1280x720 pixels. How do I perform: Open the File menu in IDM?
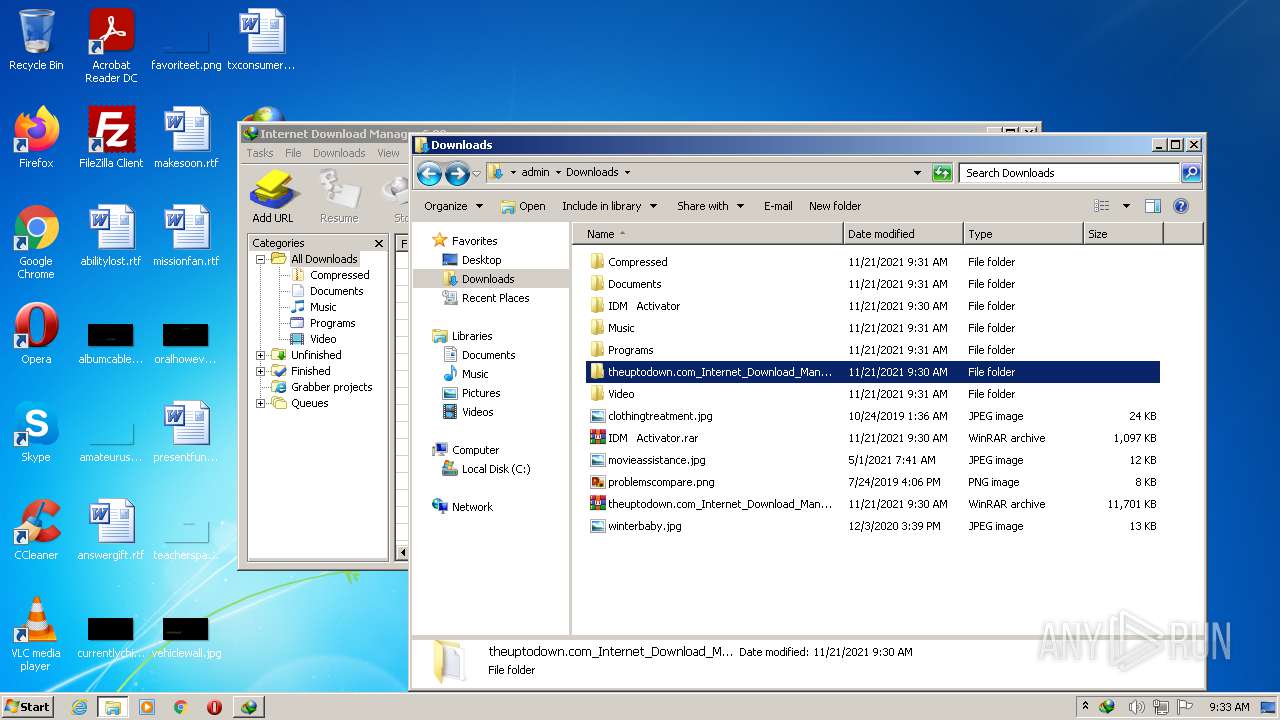(293, 153)
